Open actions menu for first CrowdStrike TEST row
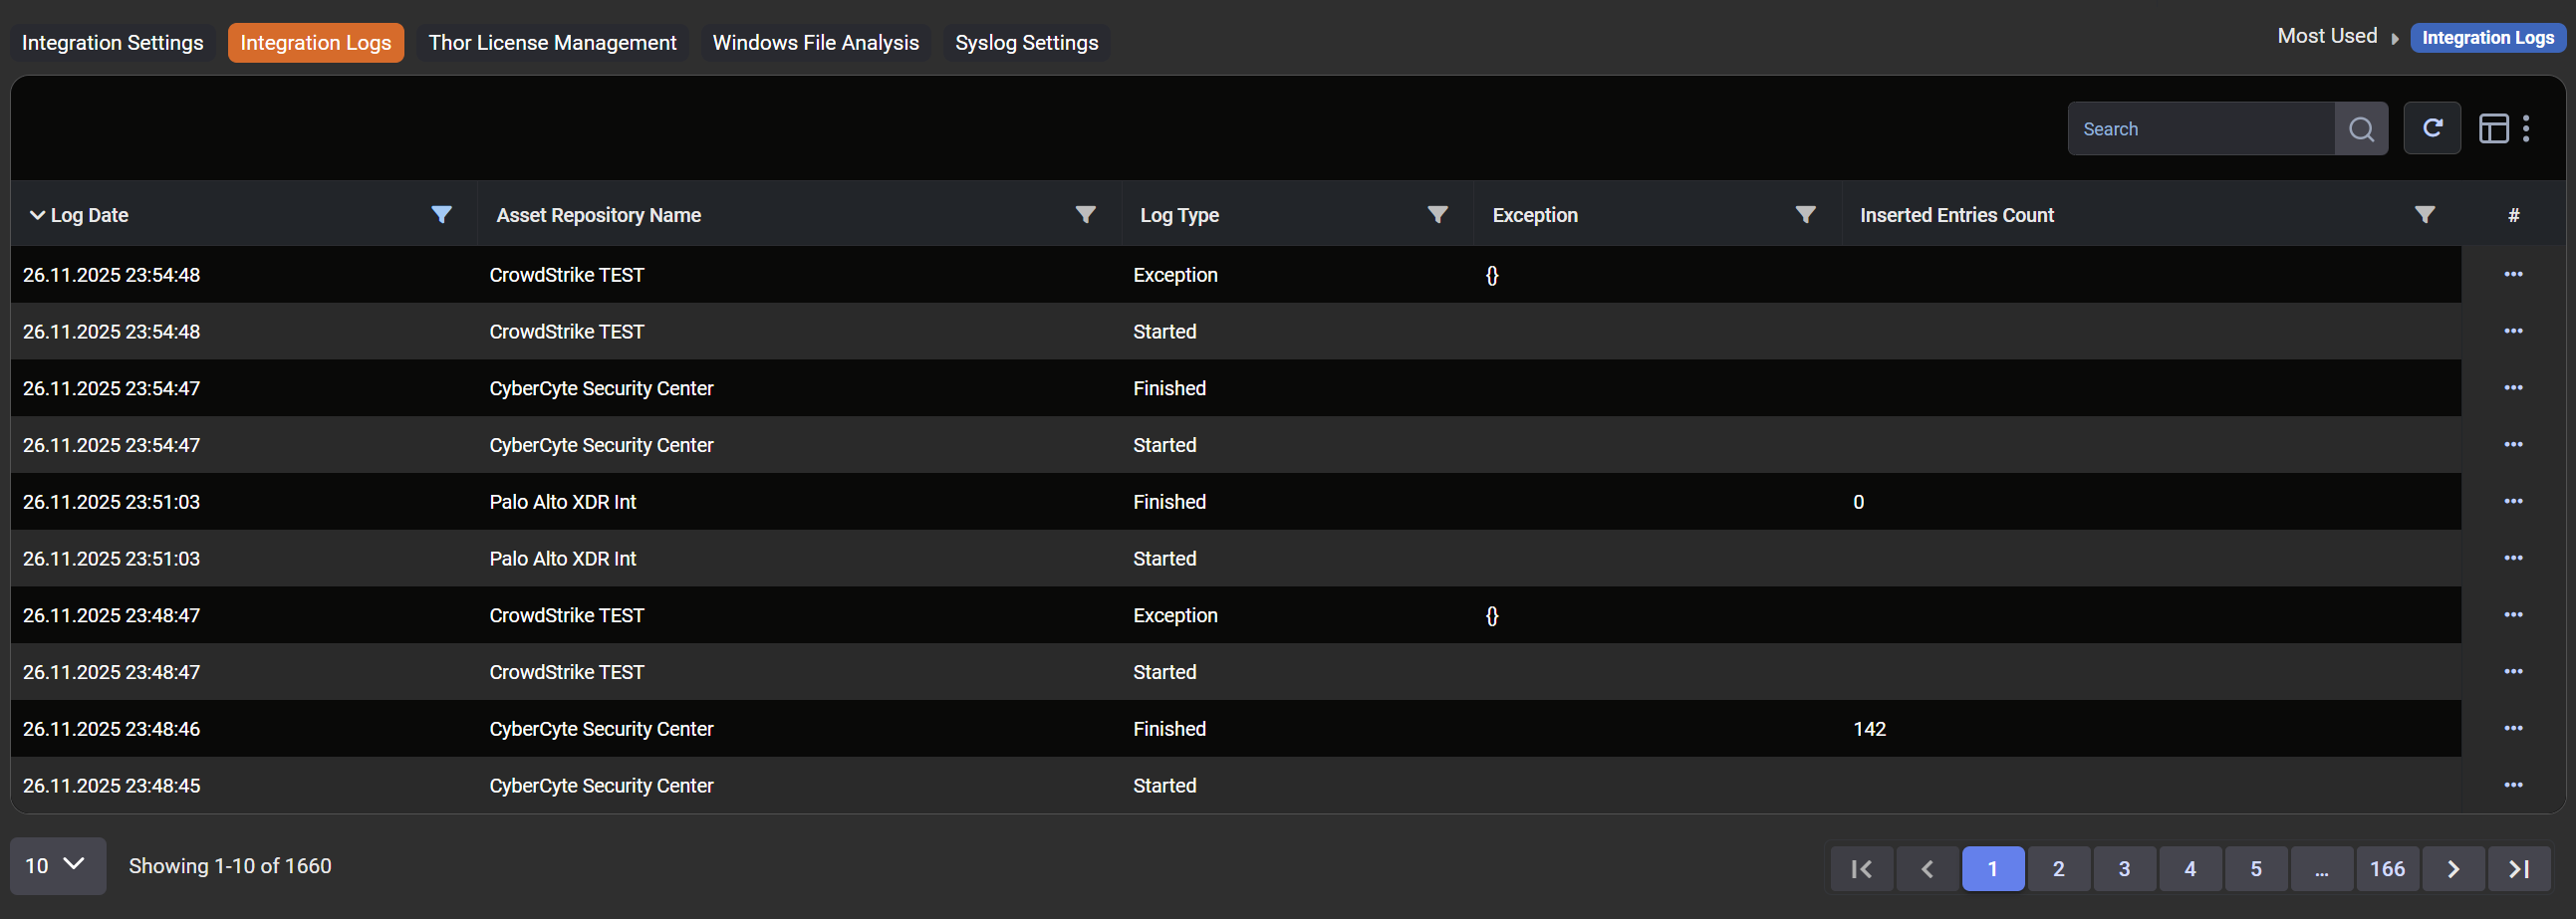 [x=2513, y=275]
